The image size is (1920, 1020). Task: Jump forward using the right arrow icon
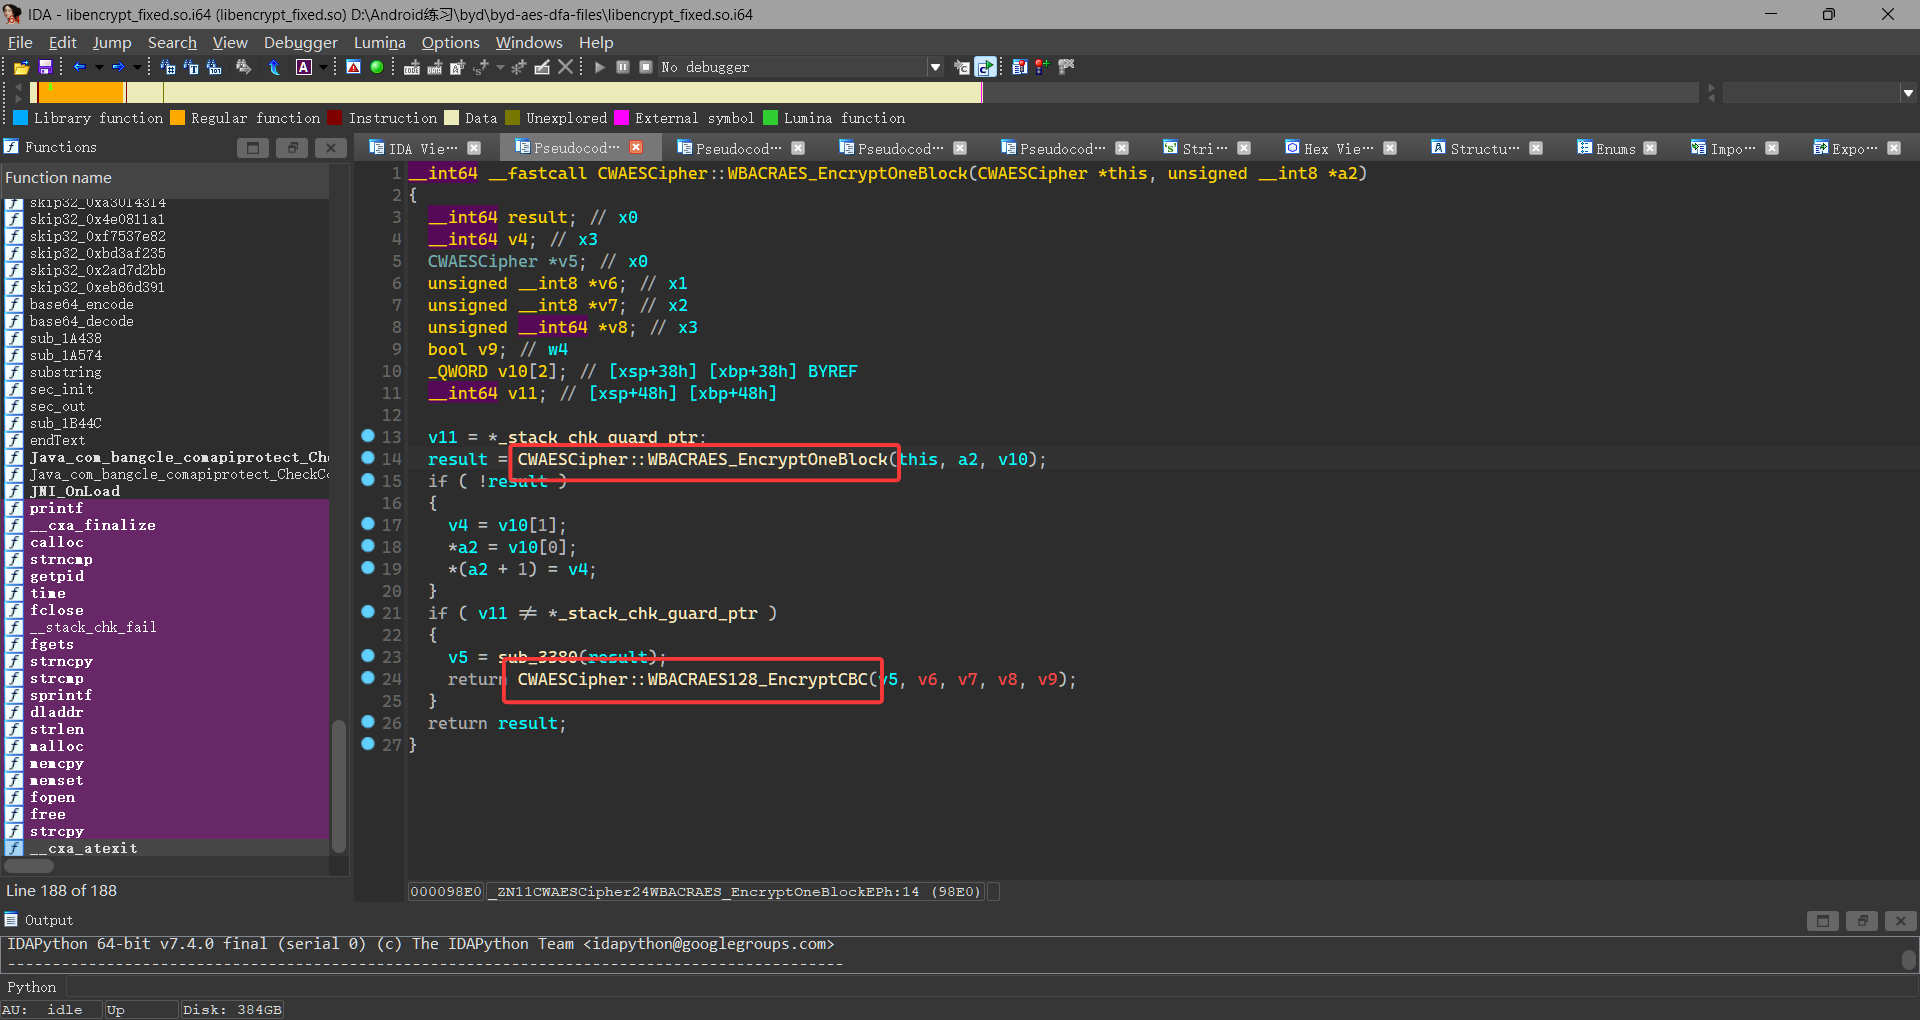[118, 67]
